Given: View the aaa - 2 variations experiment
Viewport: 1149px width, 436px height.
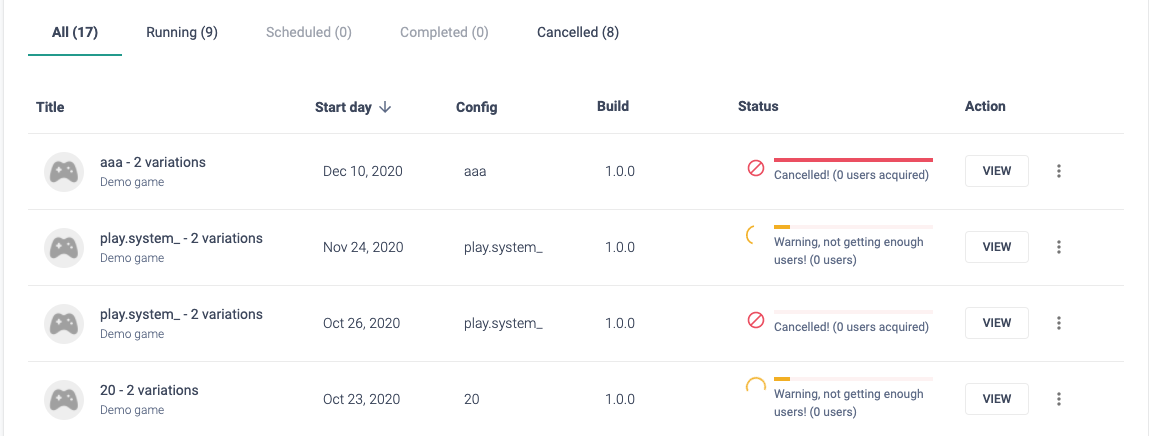Looking at the screenshot, I should 997,171.
